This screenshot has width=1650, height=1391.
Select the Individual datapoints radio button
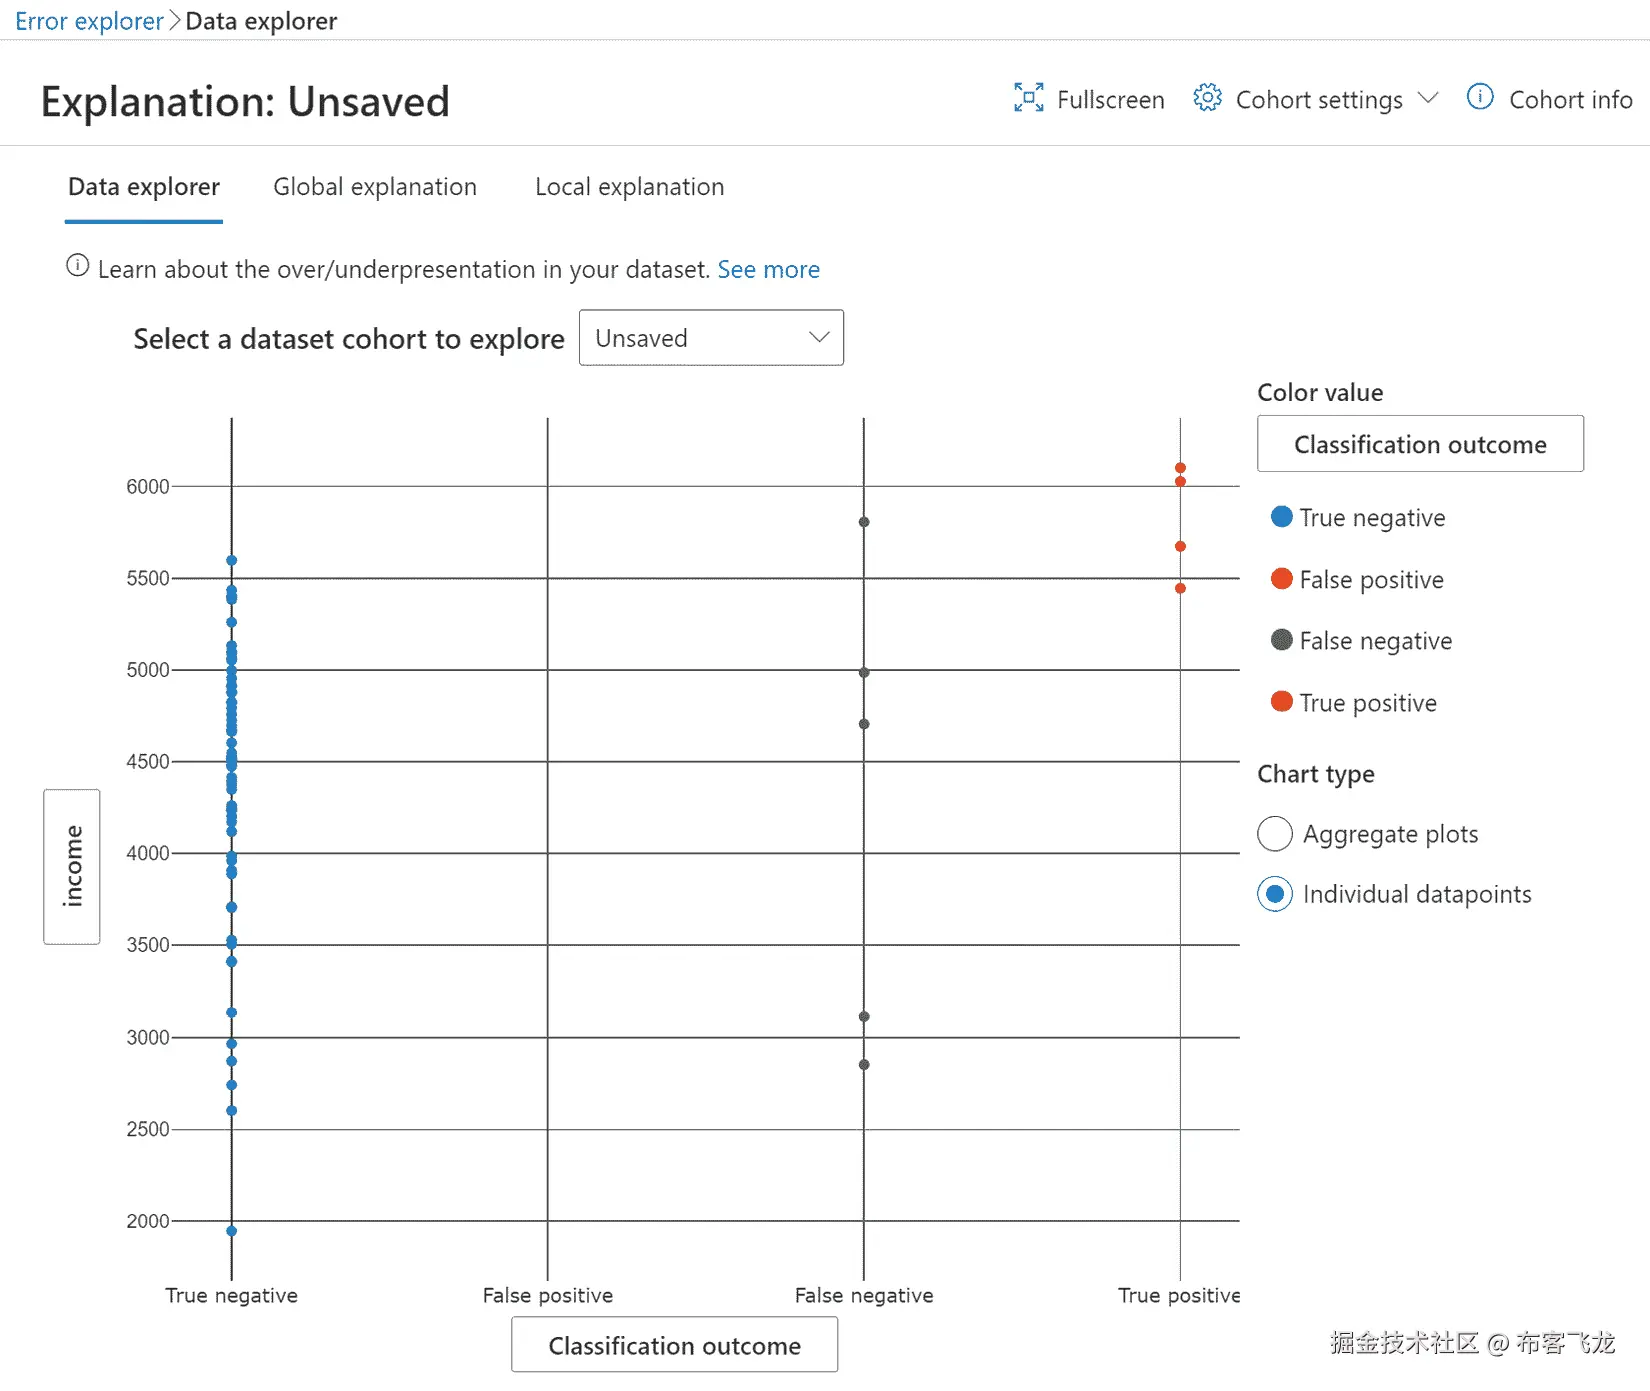1275,894
